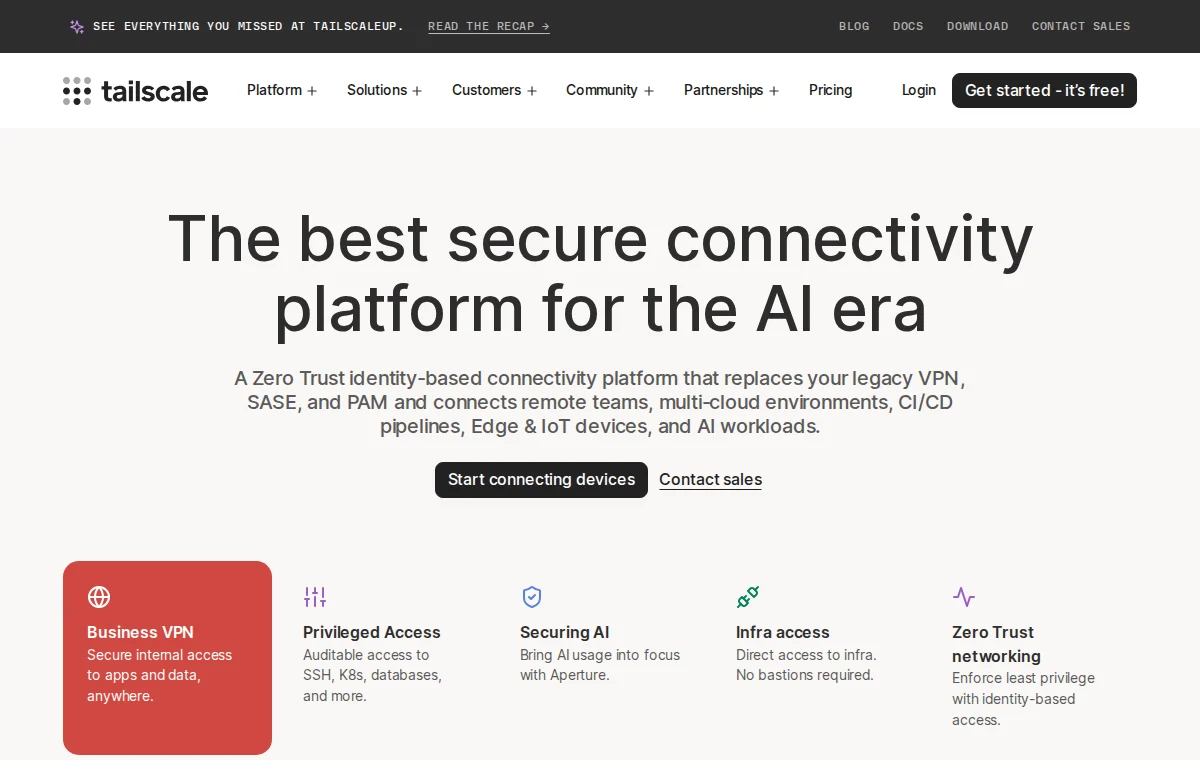Click the shield check icon above Securing AI
The image size is (1200, 760).
click(x=532, y=597)
